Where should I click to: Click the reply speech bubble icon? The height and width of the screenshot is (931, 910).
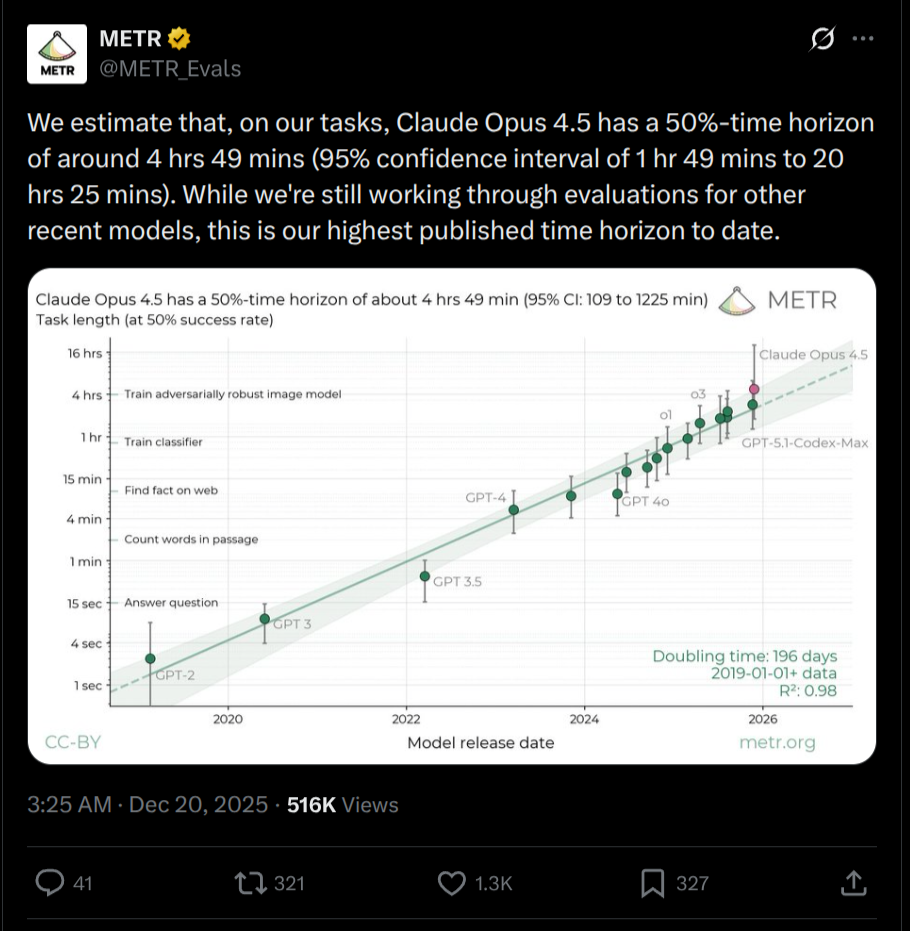coord(50,882)
